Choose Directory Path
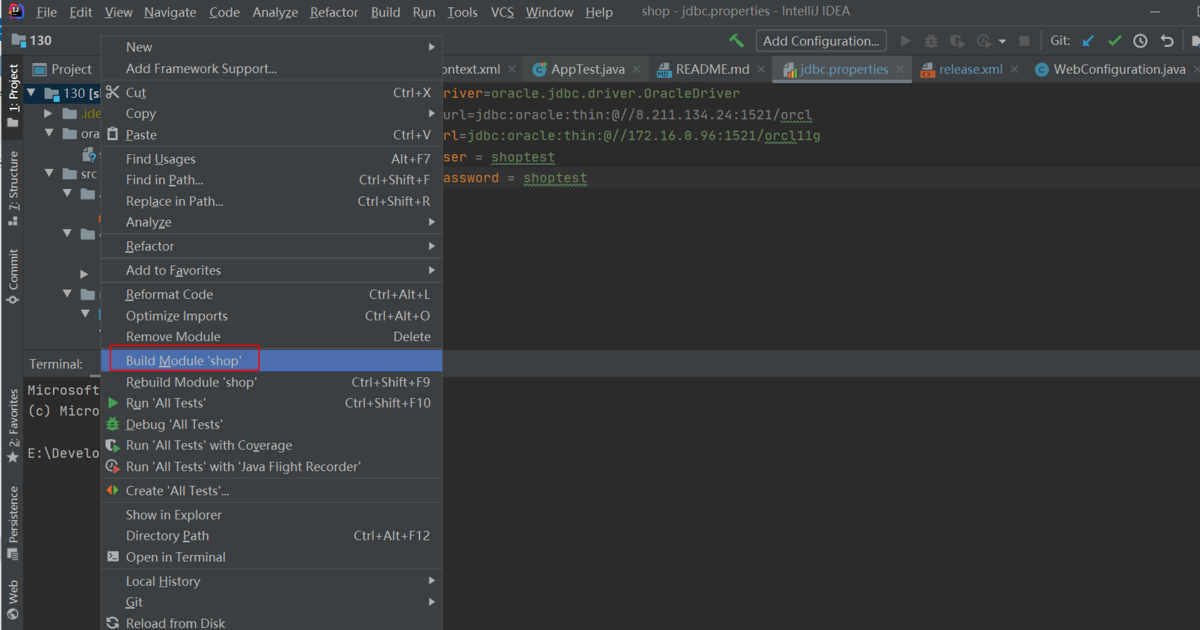Viewport: 1200px width, 630px height. pos(272,536)
